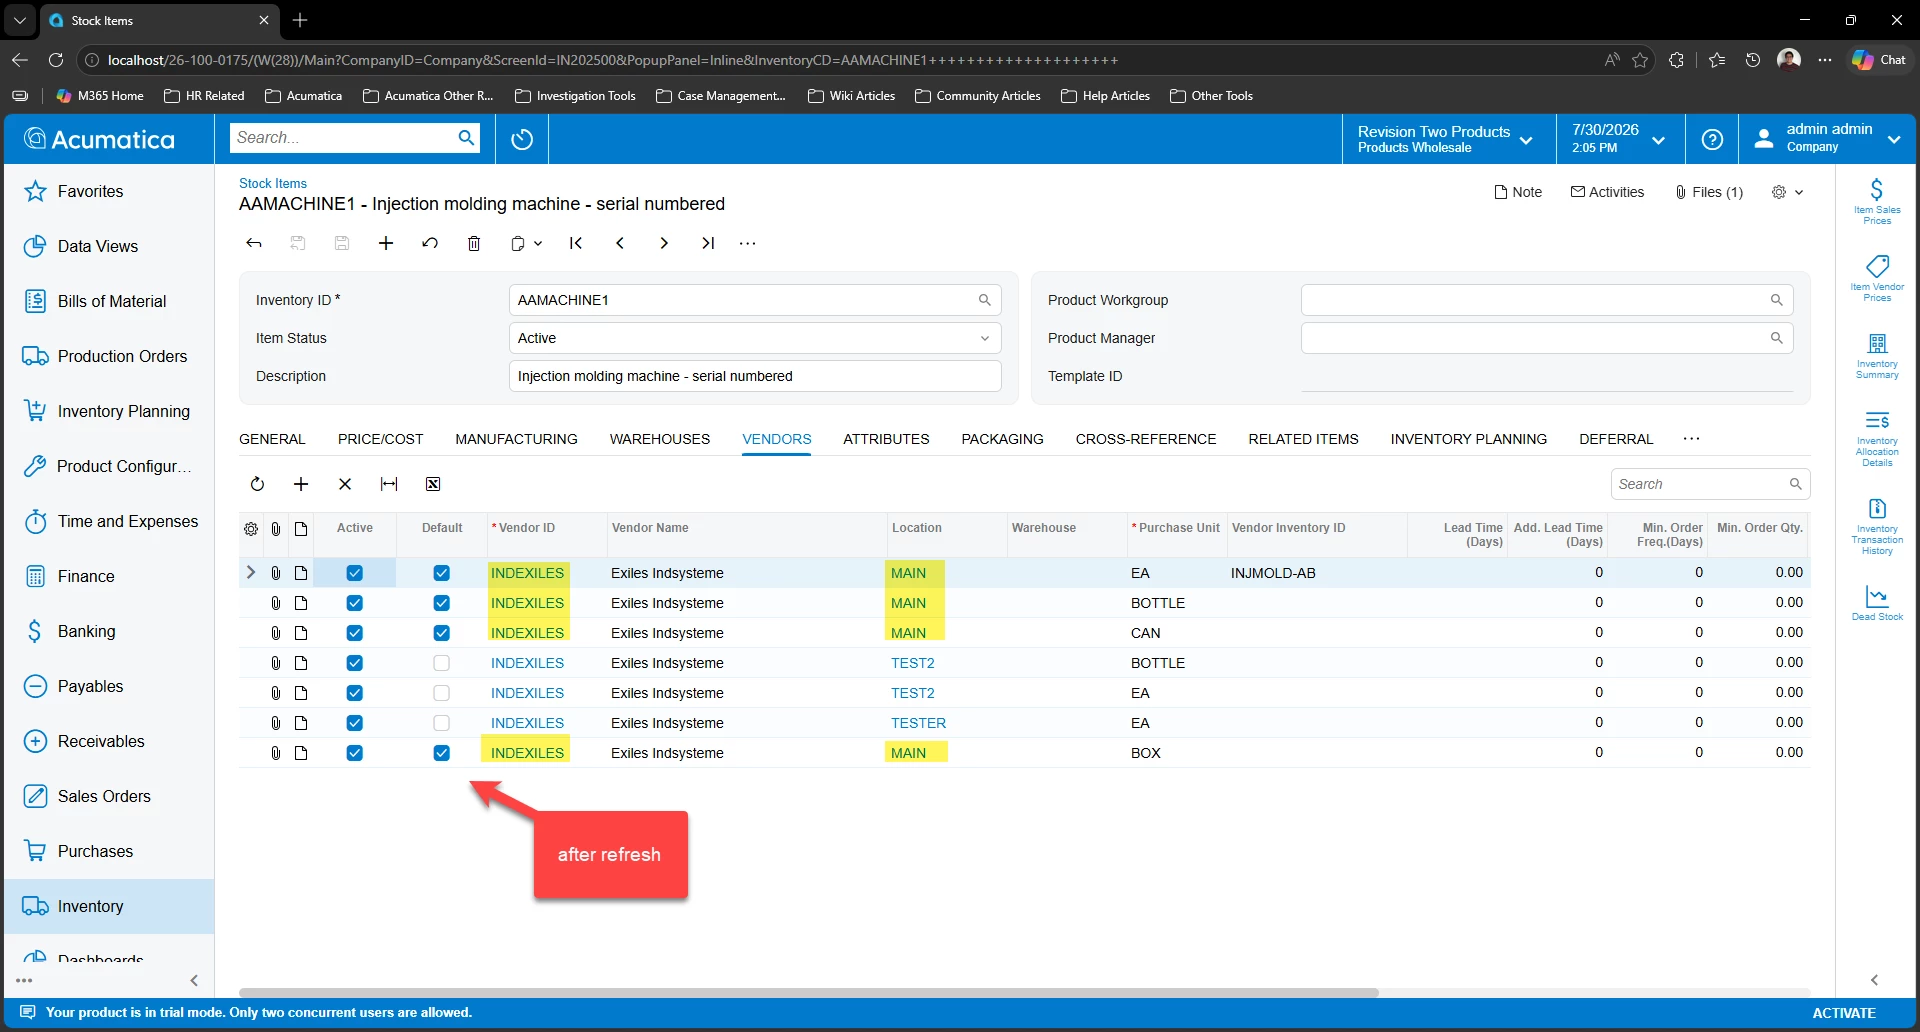Uncheck Default for the INJMOLD-AB row
The height and width of the screenshot is (1032, 1920).
(x=441, y=573)
